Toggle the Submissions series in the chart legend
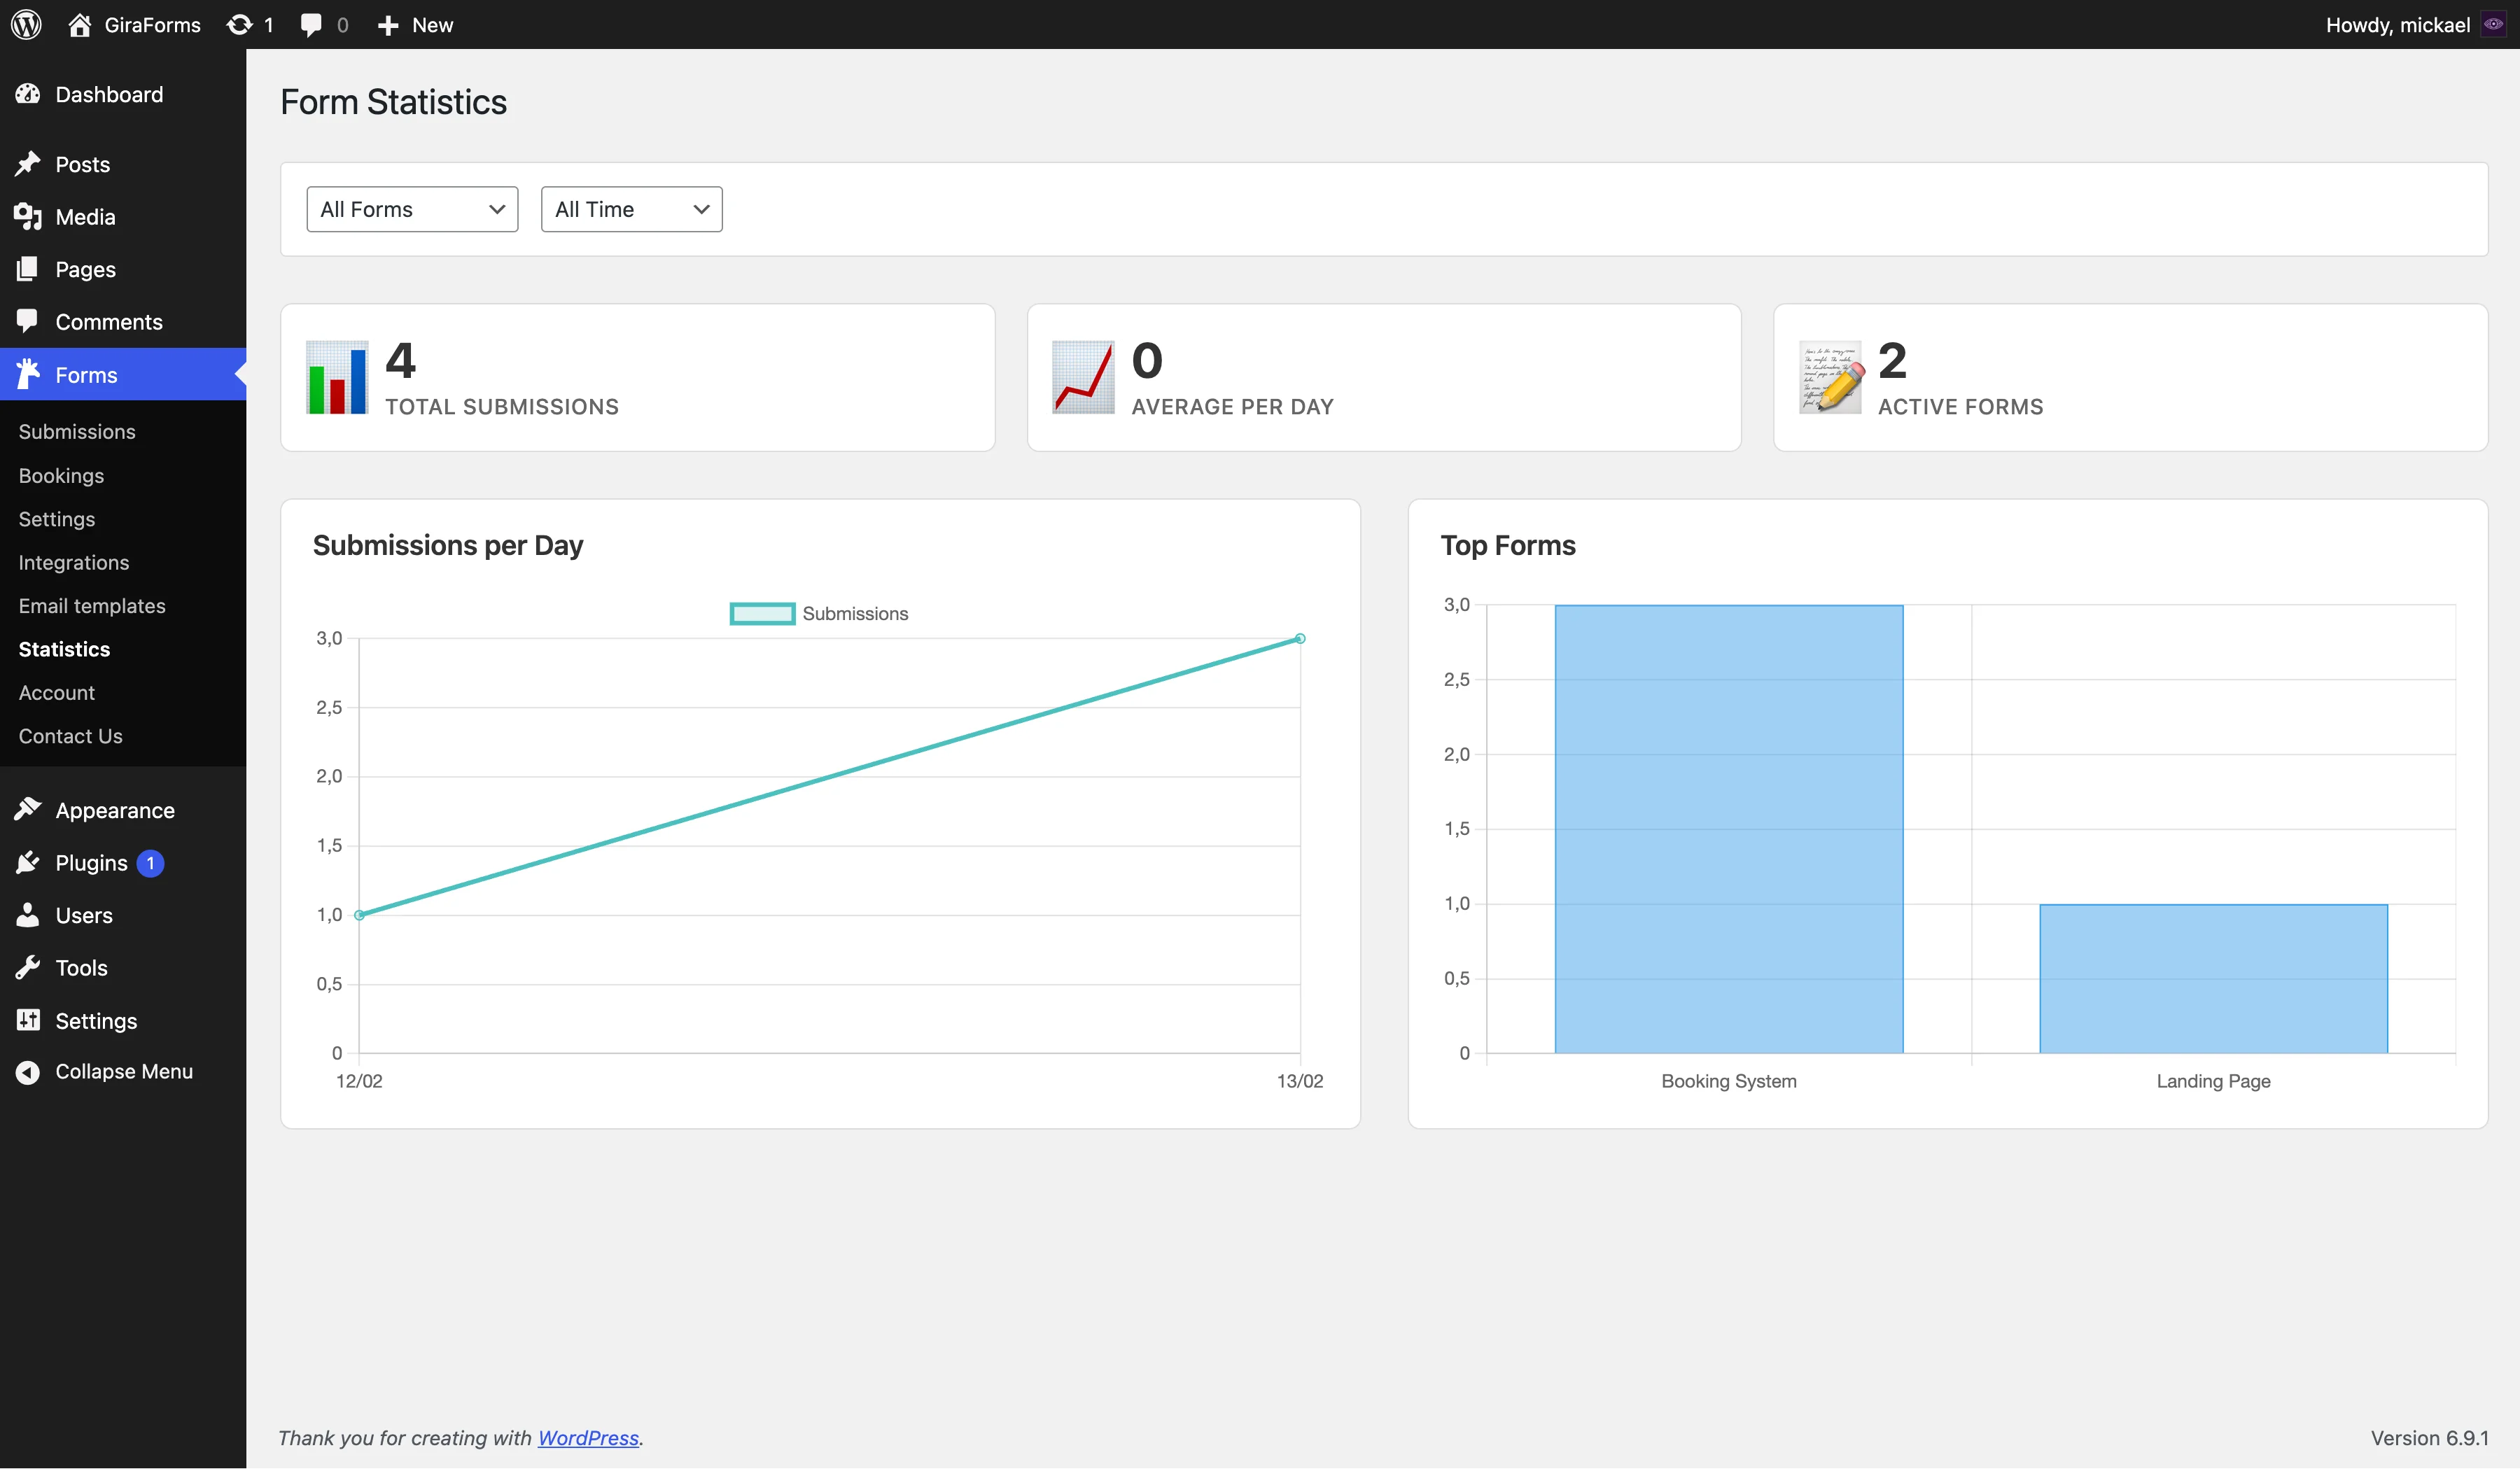The height and width of the screenshot is (1469, 2520). click(820, 613)
